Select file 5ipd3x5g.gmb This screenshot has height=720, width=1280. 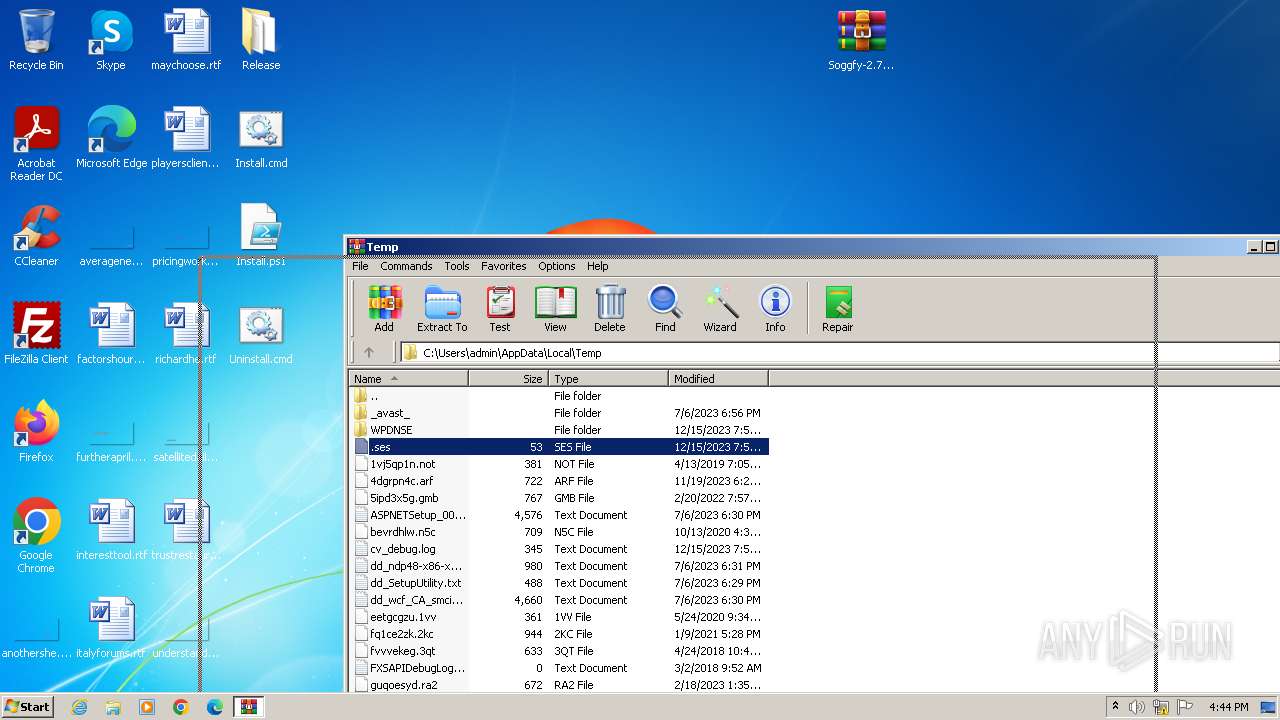558,498
